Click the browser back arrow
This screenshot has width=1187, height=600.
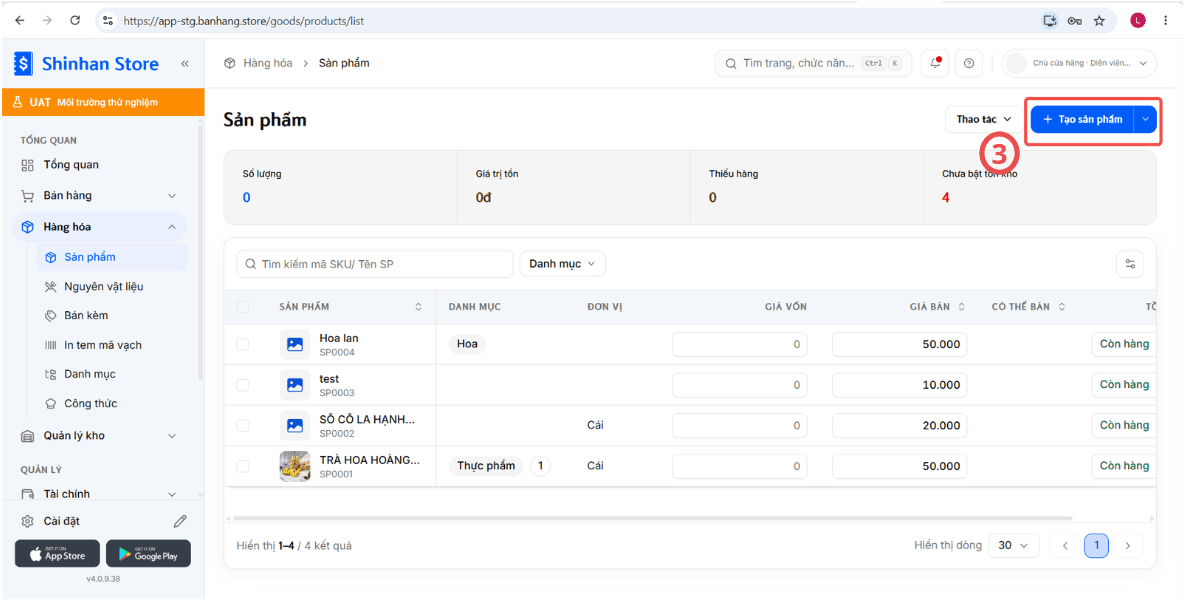pyautogui.click(x=20, y=20)
